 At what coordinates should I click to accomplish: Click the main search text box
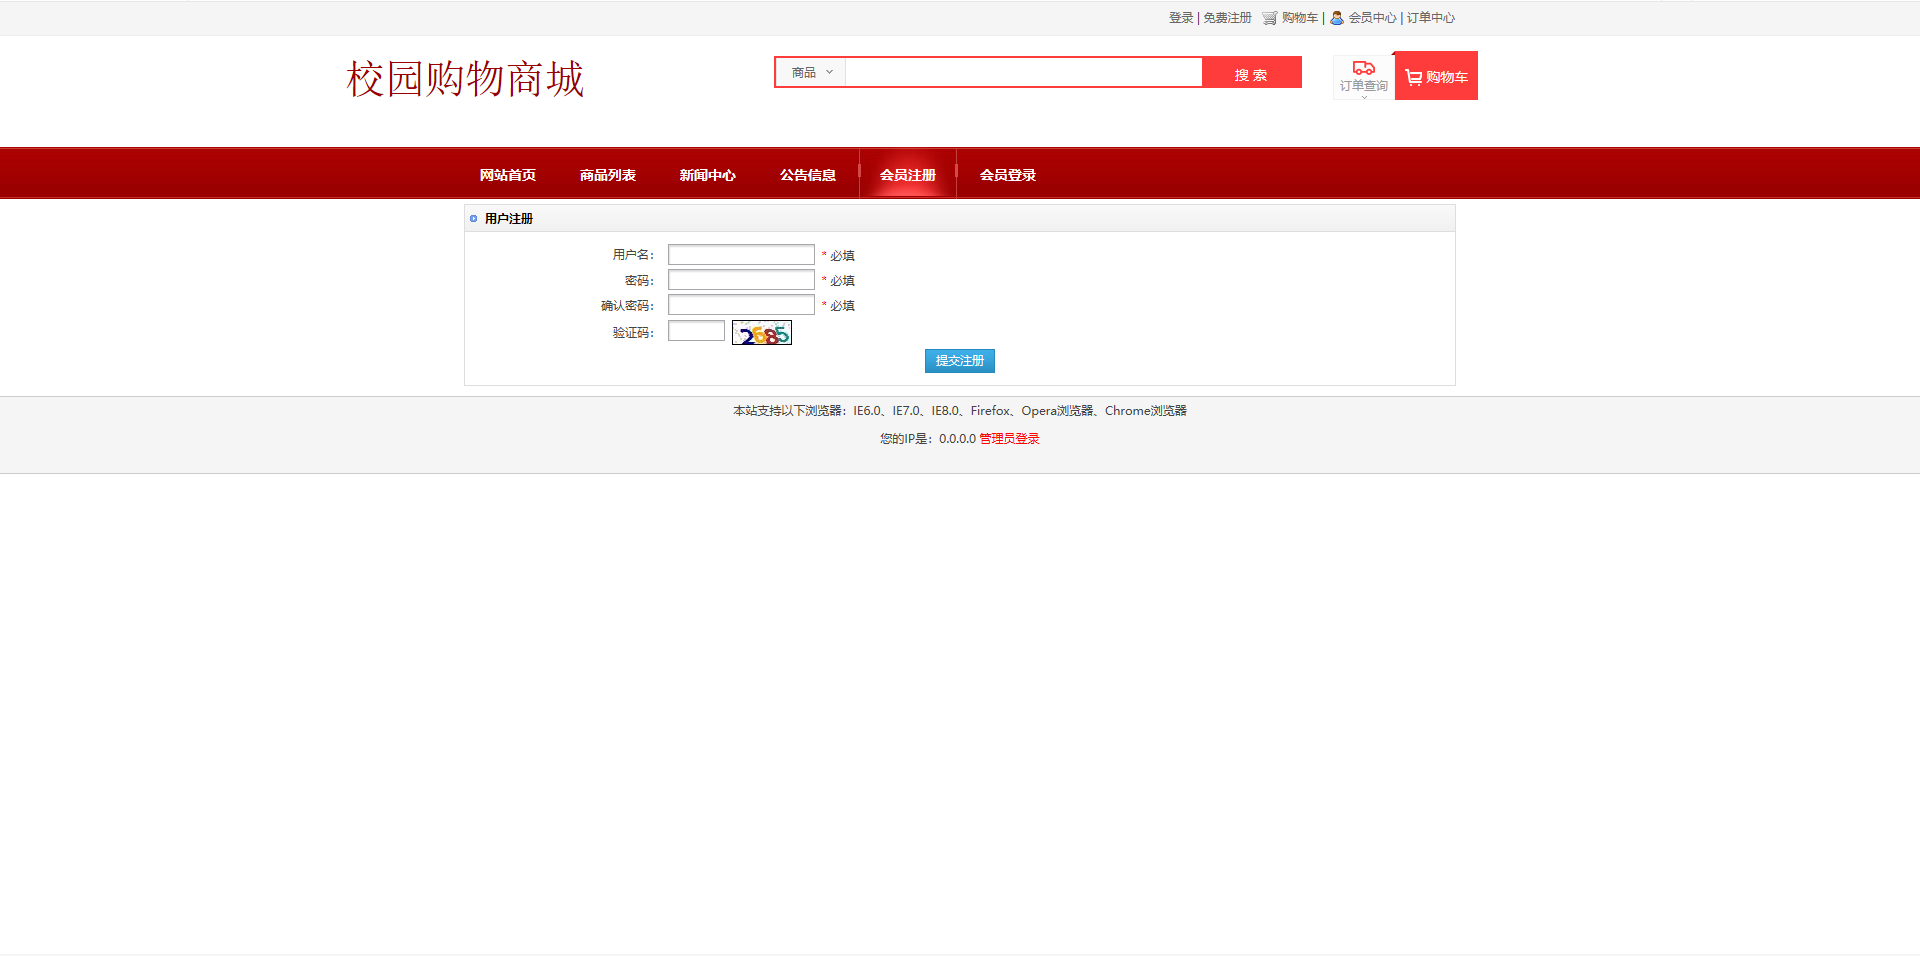pos(1023,72)
